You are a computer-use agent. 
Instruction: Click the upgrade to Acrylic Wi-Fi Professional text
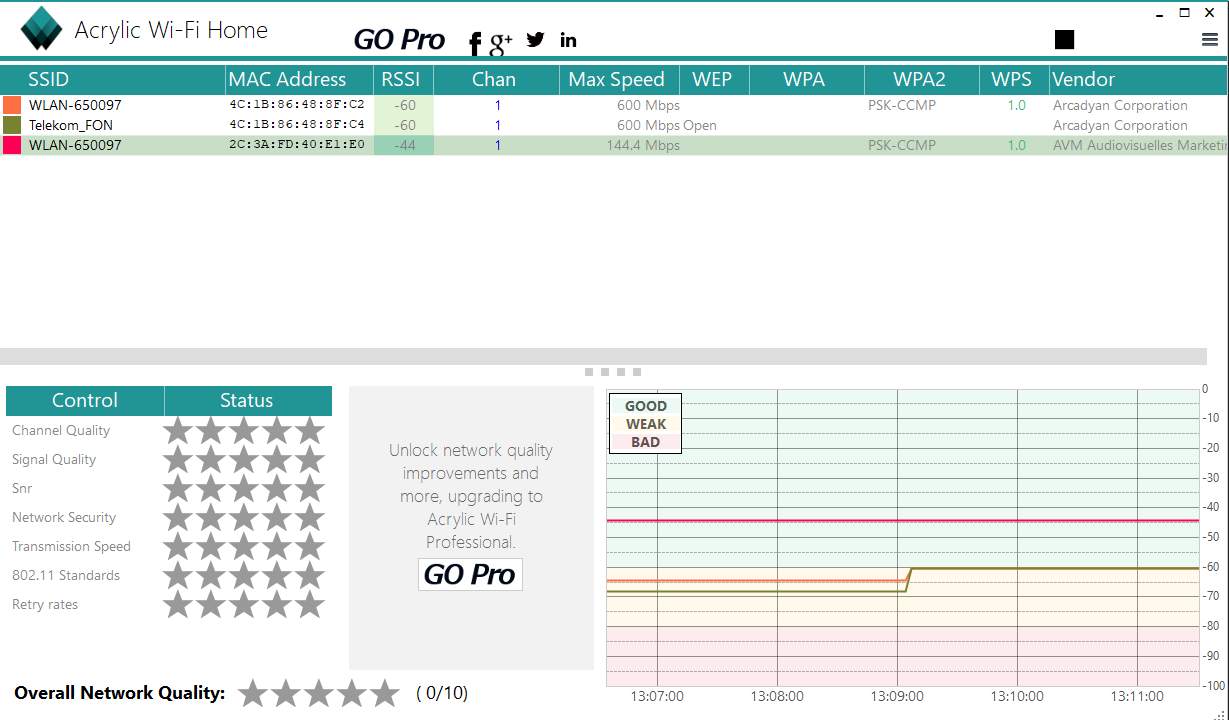(471, 496)
